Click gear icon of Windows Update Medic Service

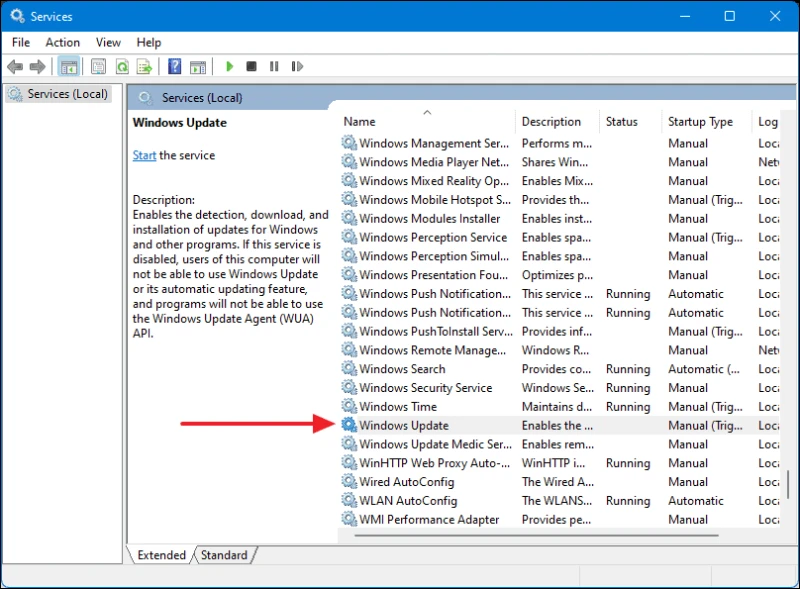click(349, 444)
